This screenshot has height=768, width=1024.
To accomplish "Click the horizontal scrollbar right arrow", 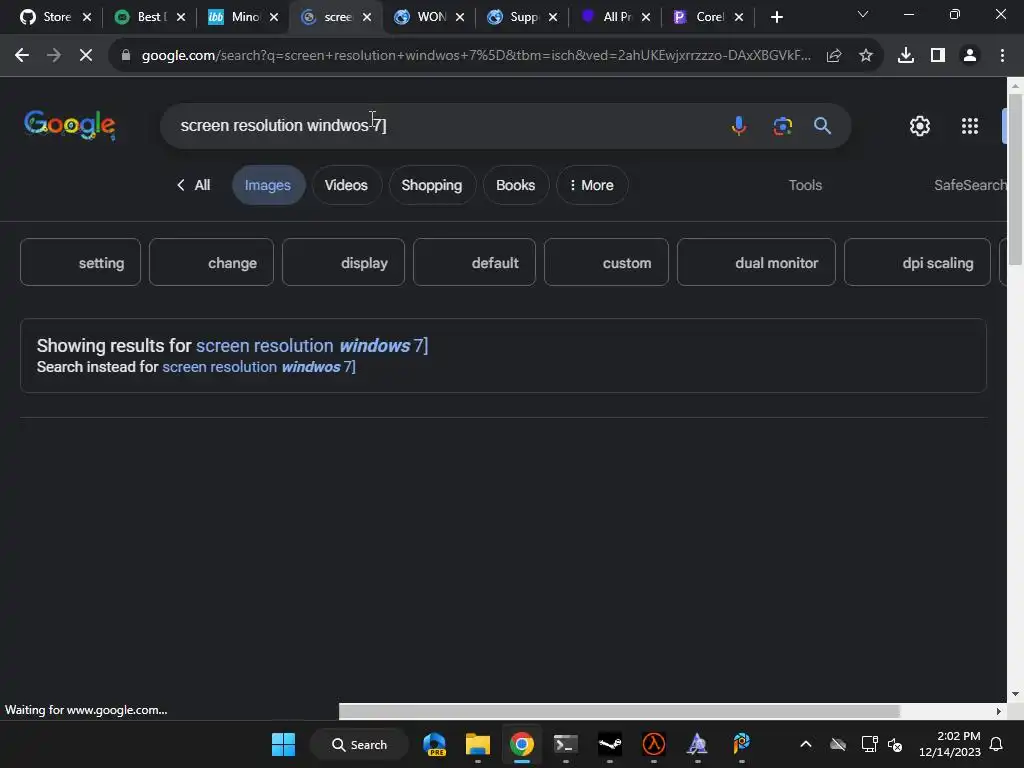I will [999, 711].
